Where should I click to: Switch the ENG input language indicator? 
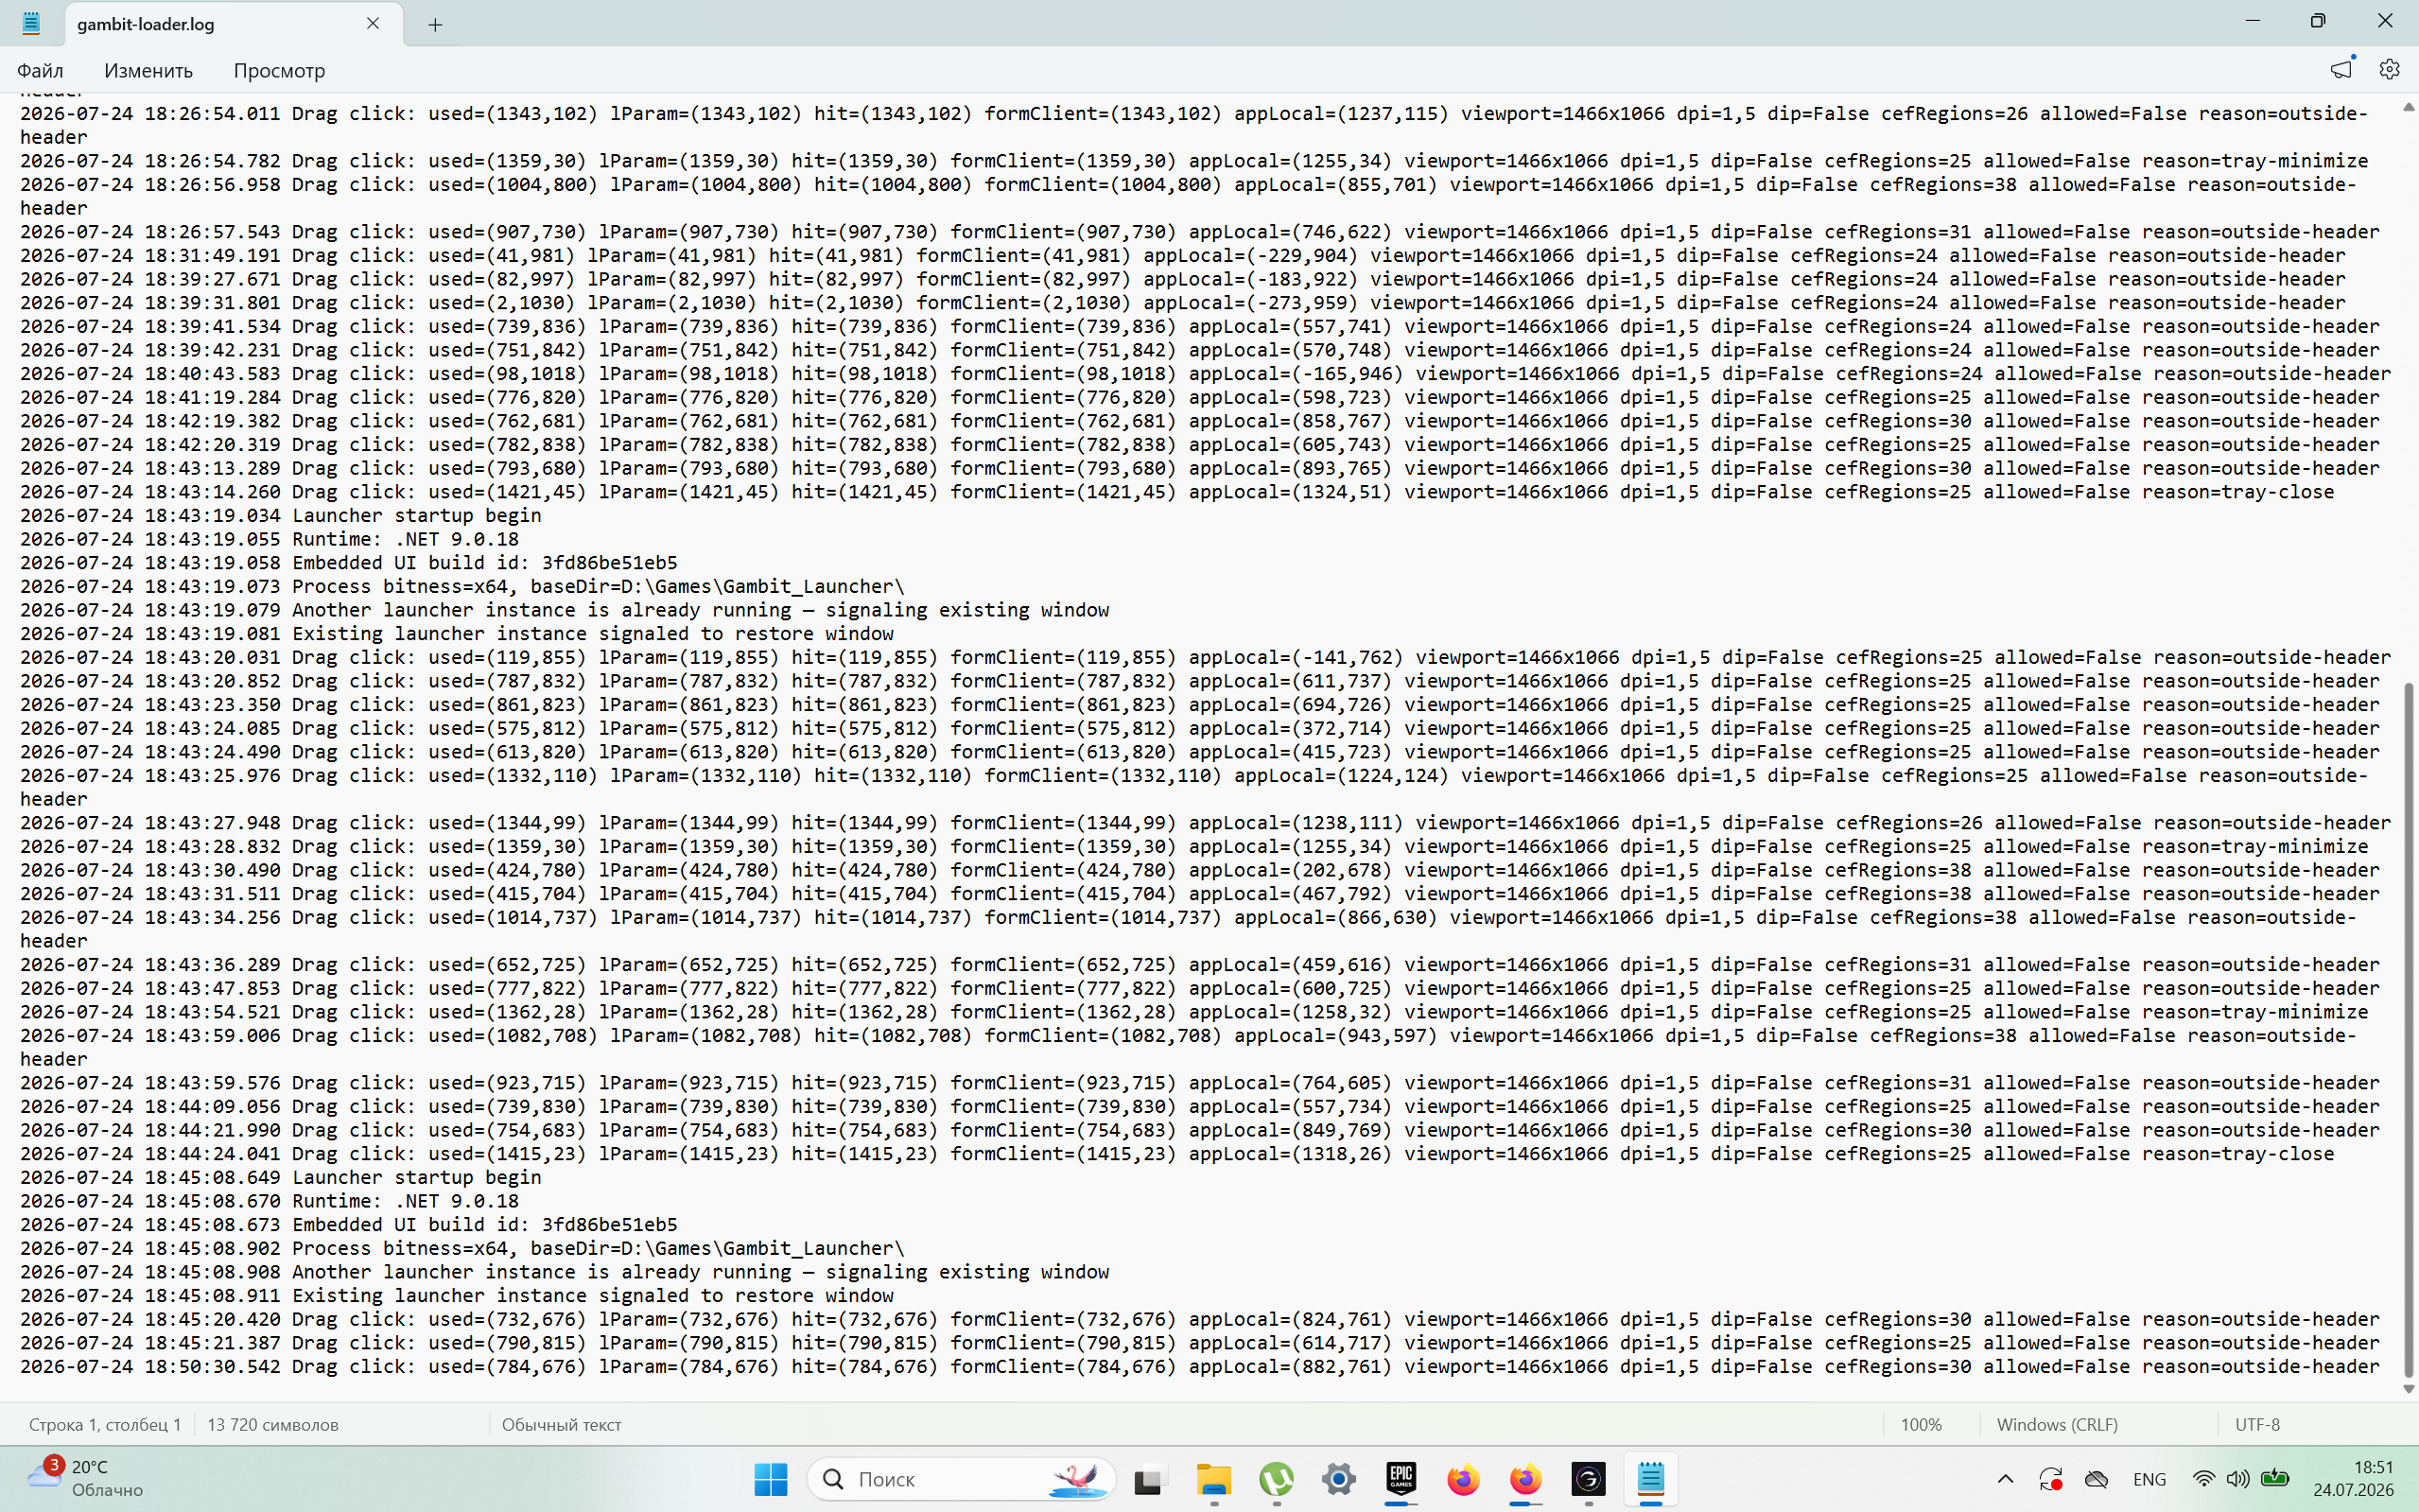(x=2149, y=1478)
